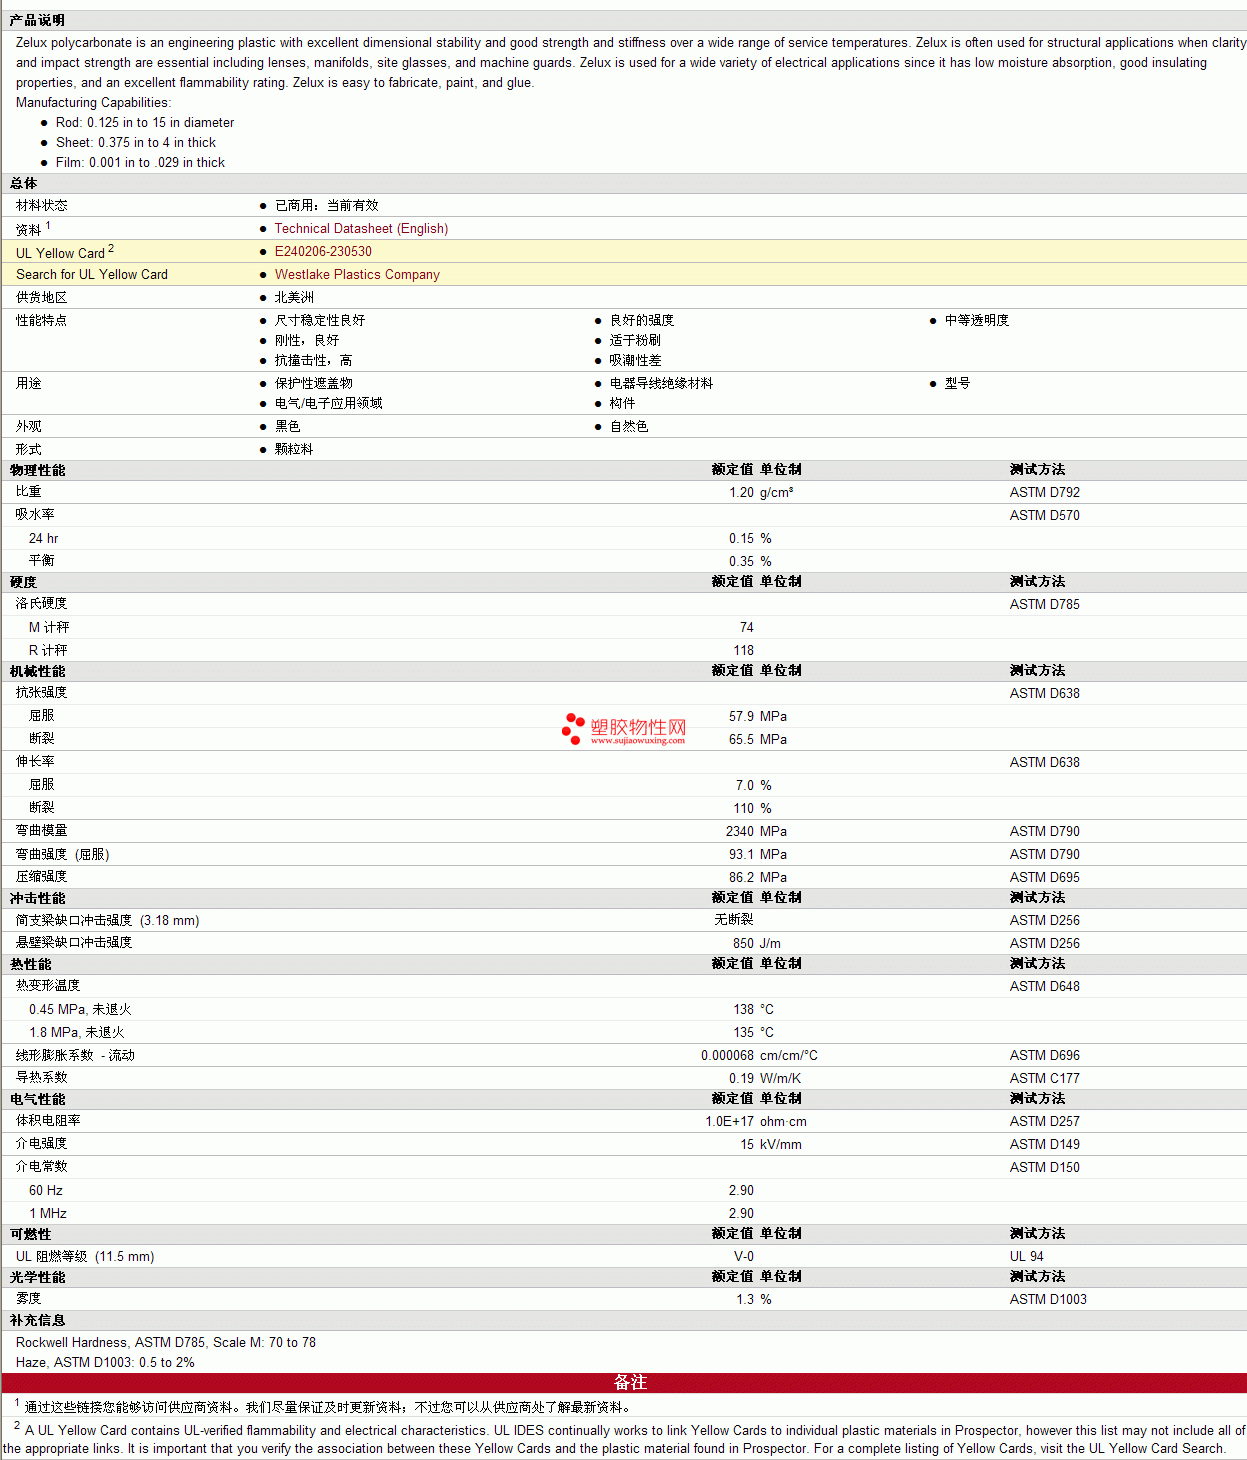Viewport: 1247px width, 1460px height.
Task: Click the Haze, ASTM D1003: 0.5 to 2% note
Action: [x=105, y=1362]
